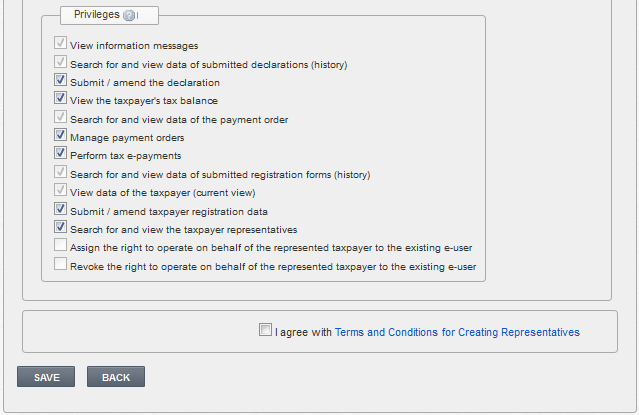
Task: Click the Manage payment orders label text
Action: [127, 138]
